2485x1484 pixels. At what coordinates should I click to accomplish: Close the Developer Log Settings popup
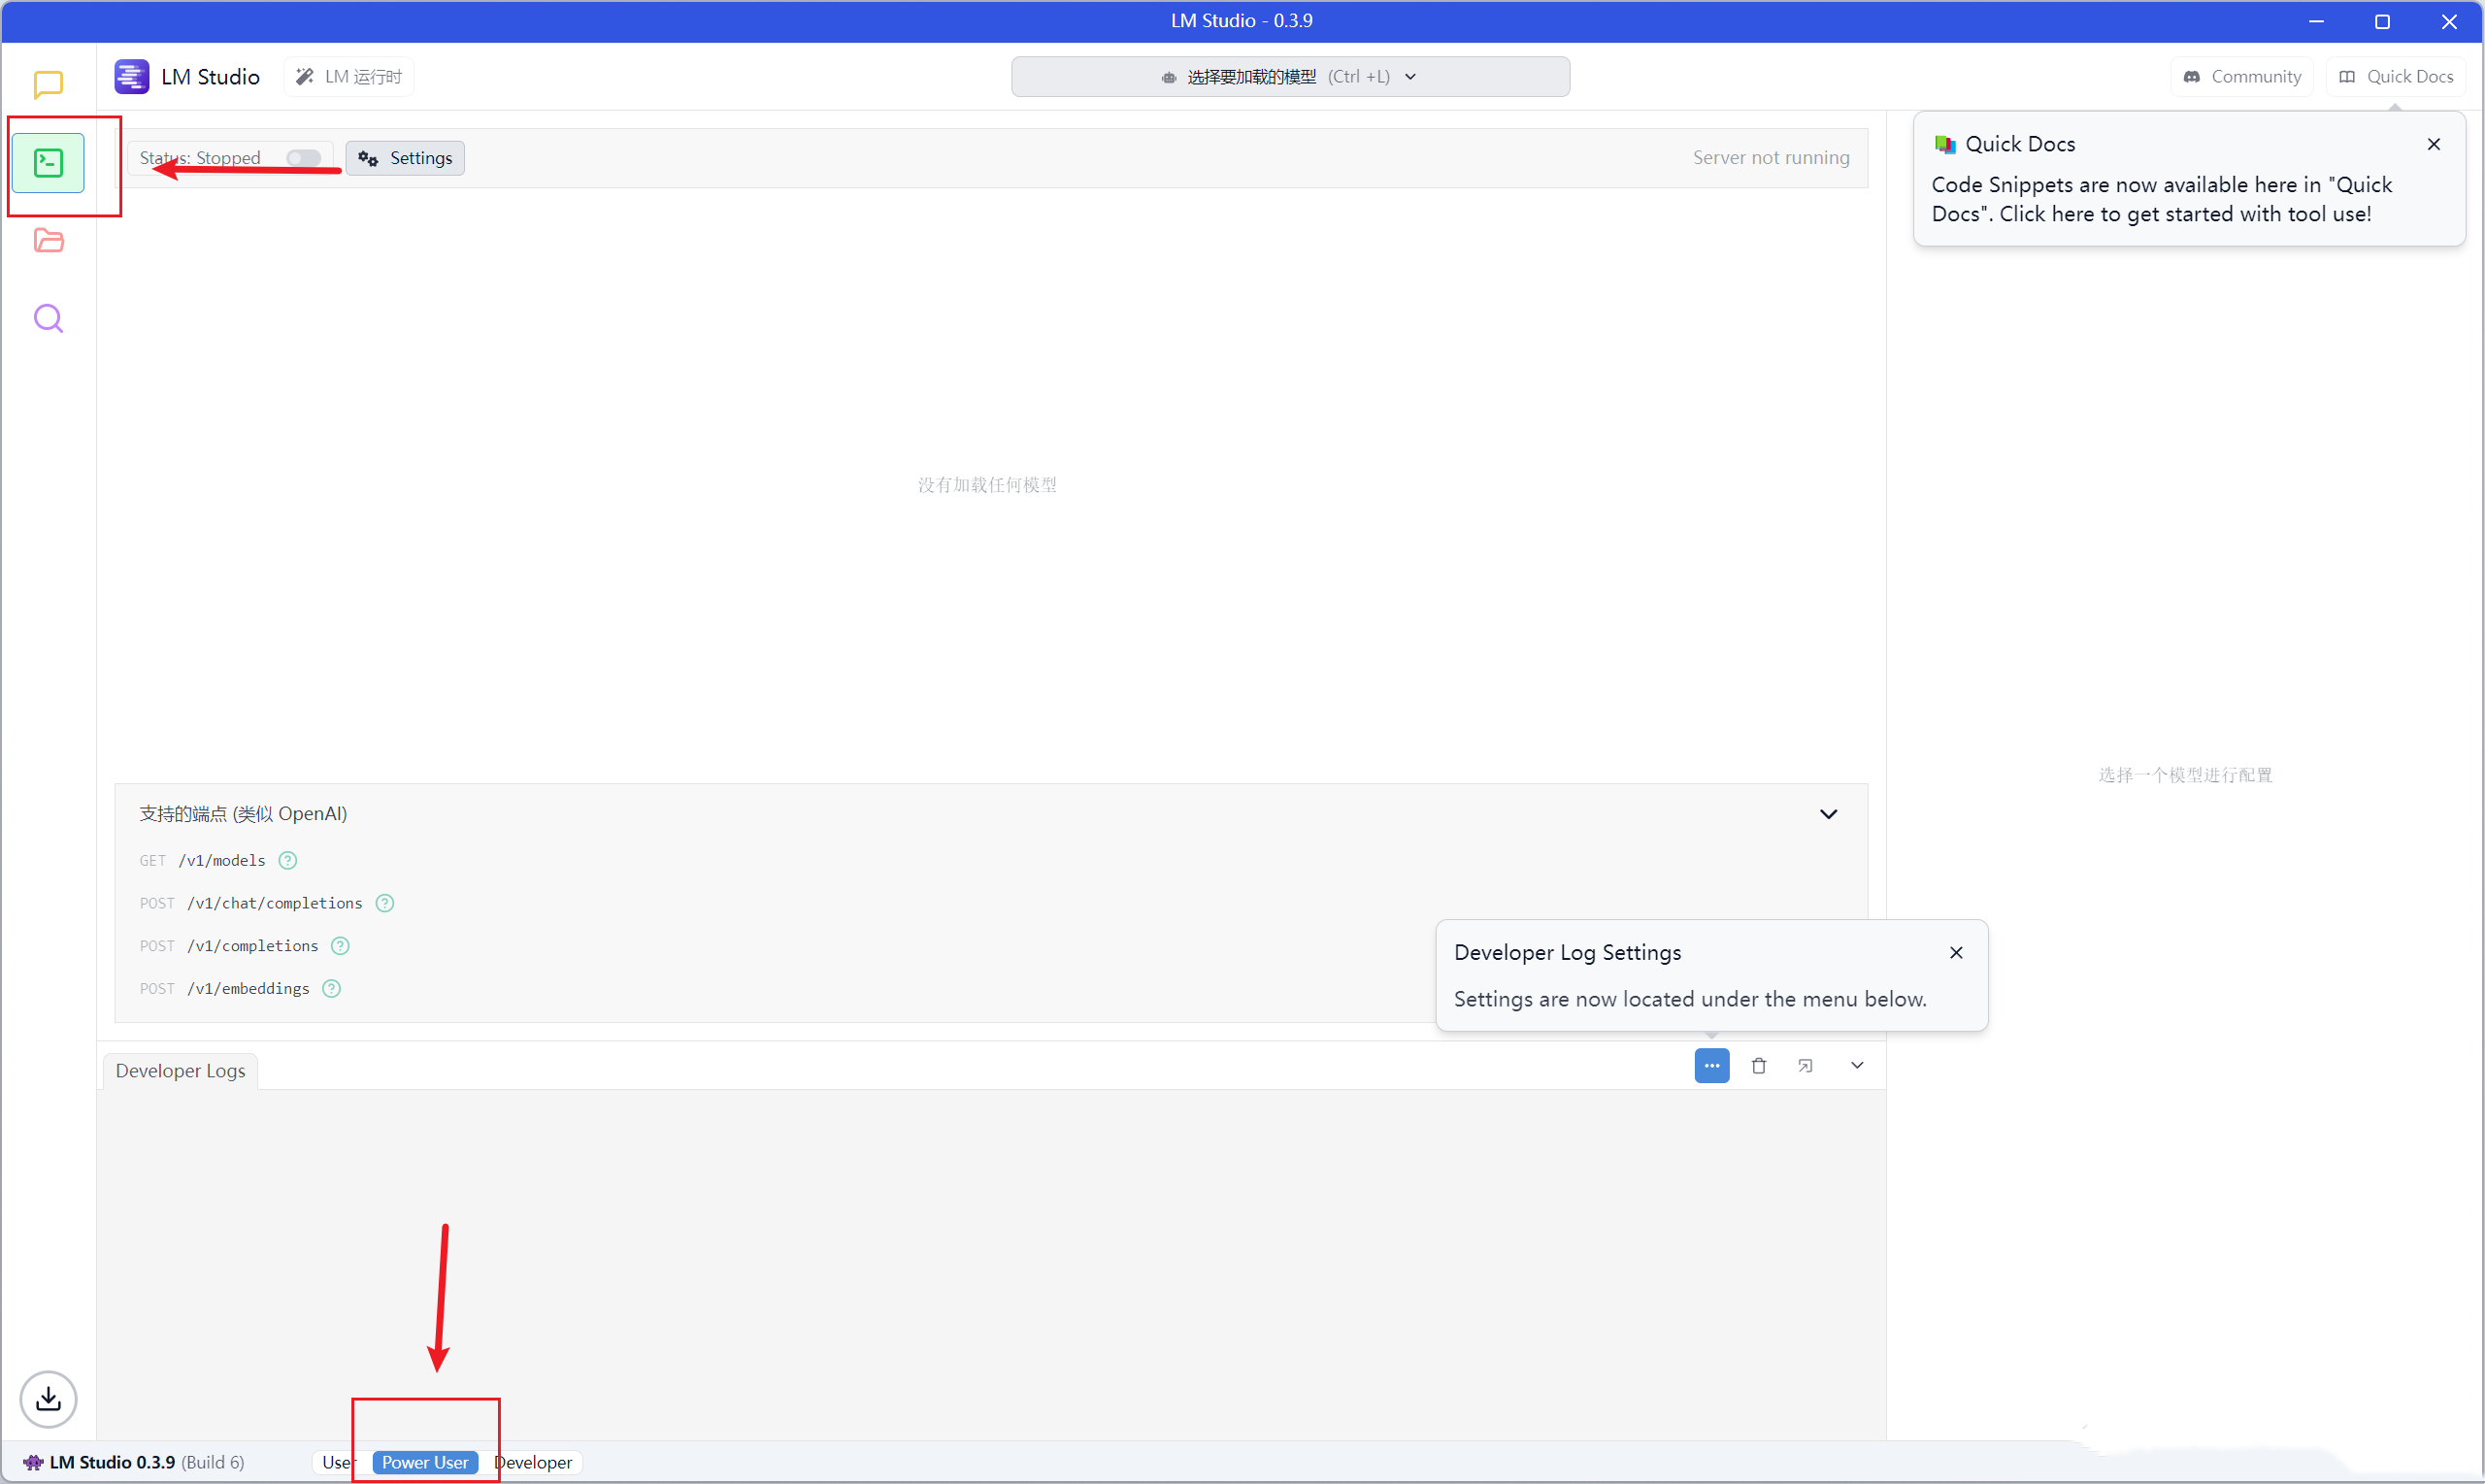click(x=1957, y=952)
